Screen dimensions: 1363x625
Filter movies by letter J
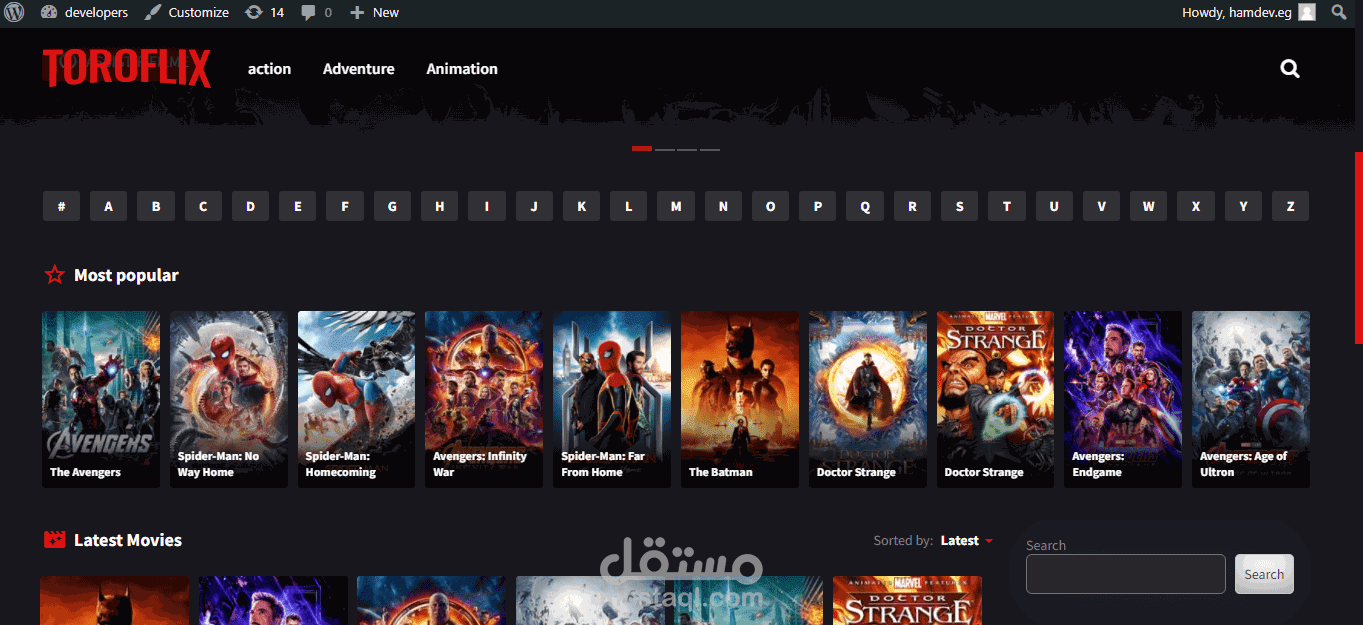534,206
